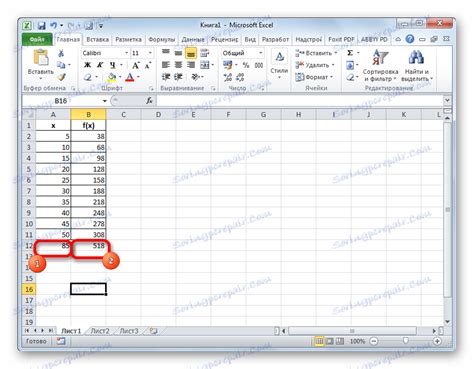Click the Increase Font Size icon
This screenshot has width=474, height=369.
click(135, 65)
